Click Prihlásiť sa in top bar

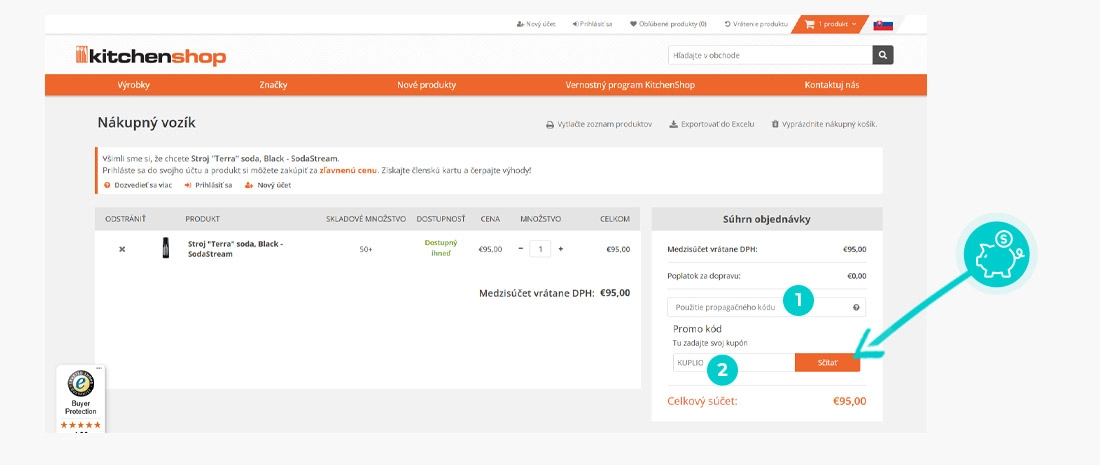tap(592, 24)
